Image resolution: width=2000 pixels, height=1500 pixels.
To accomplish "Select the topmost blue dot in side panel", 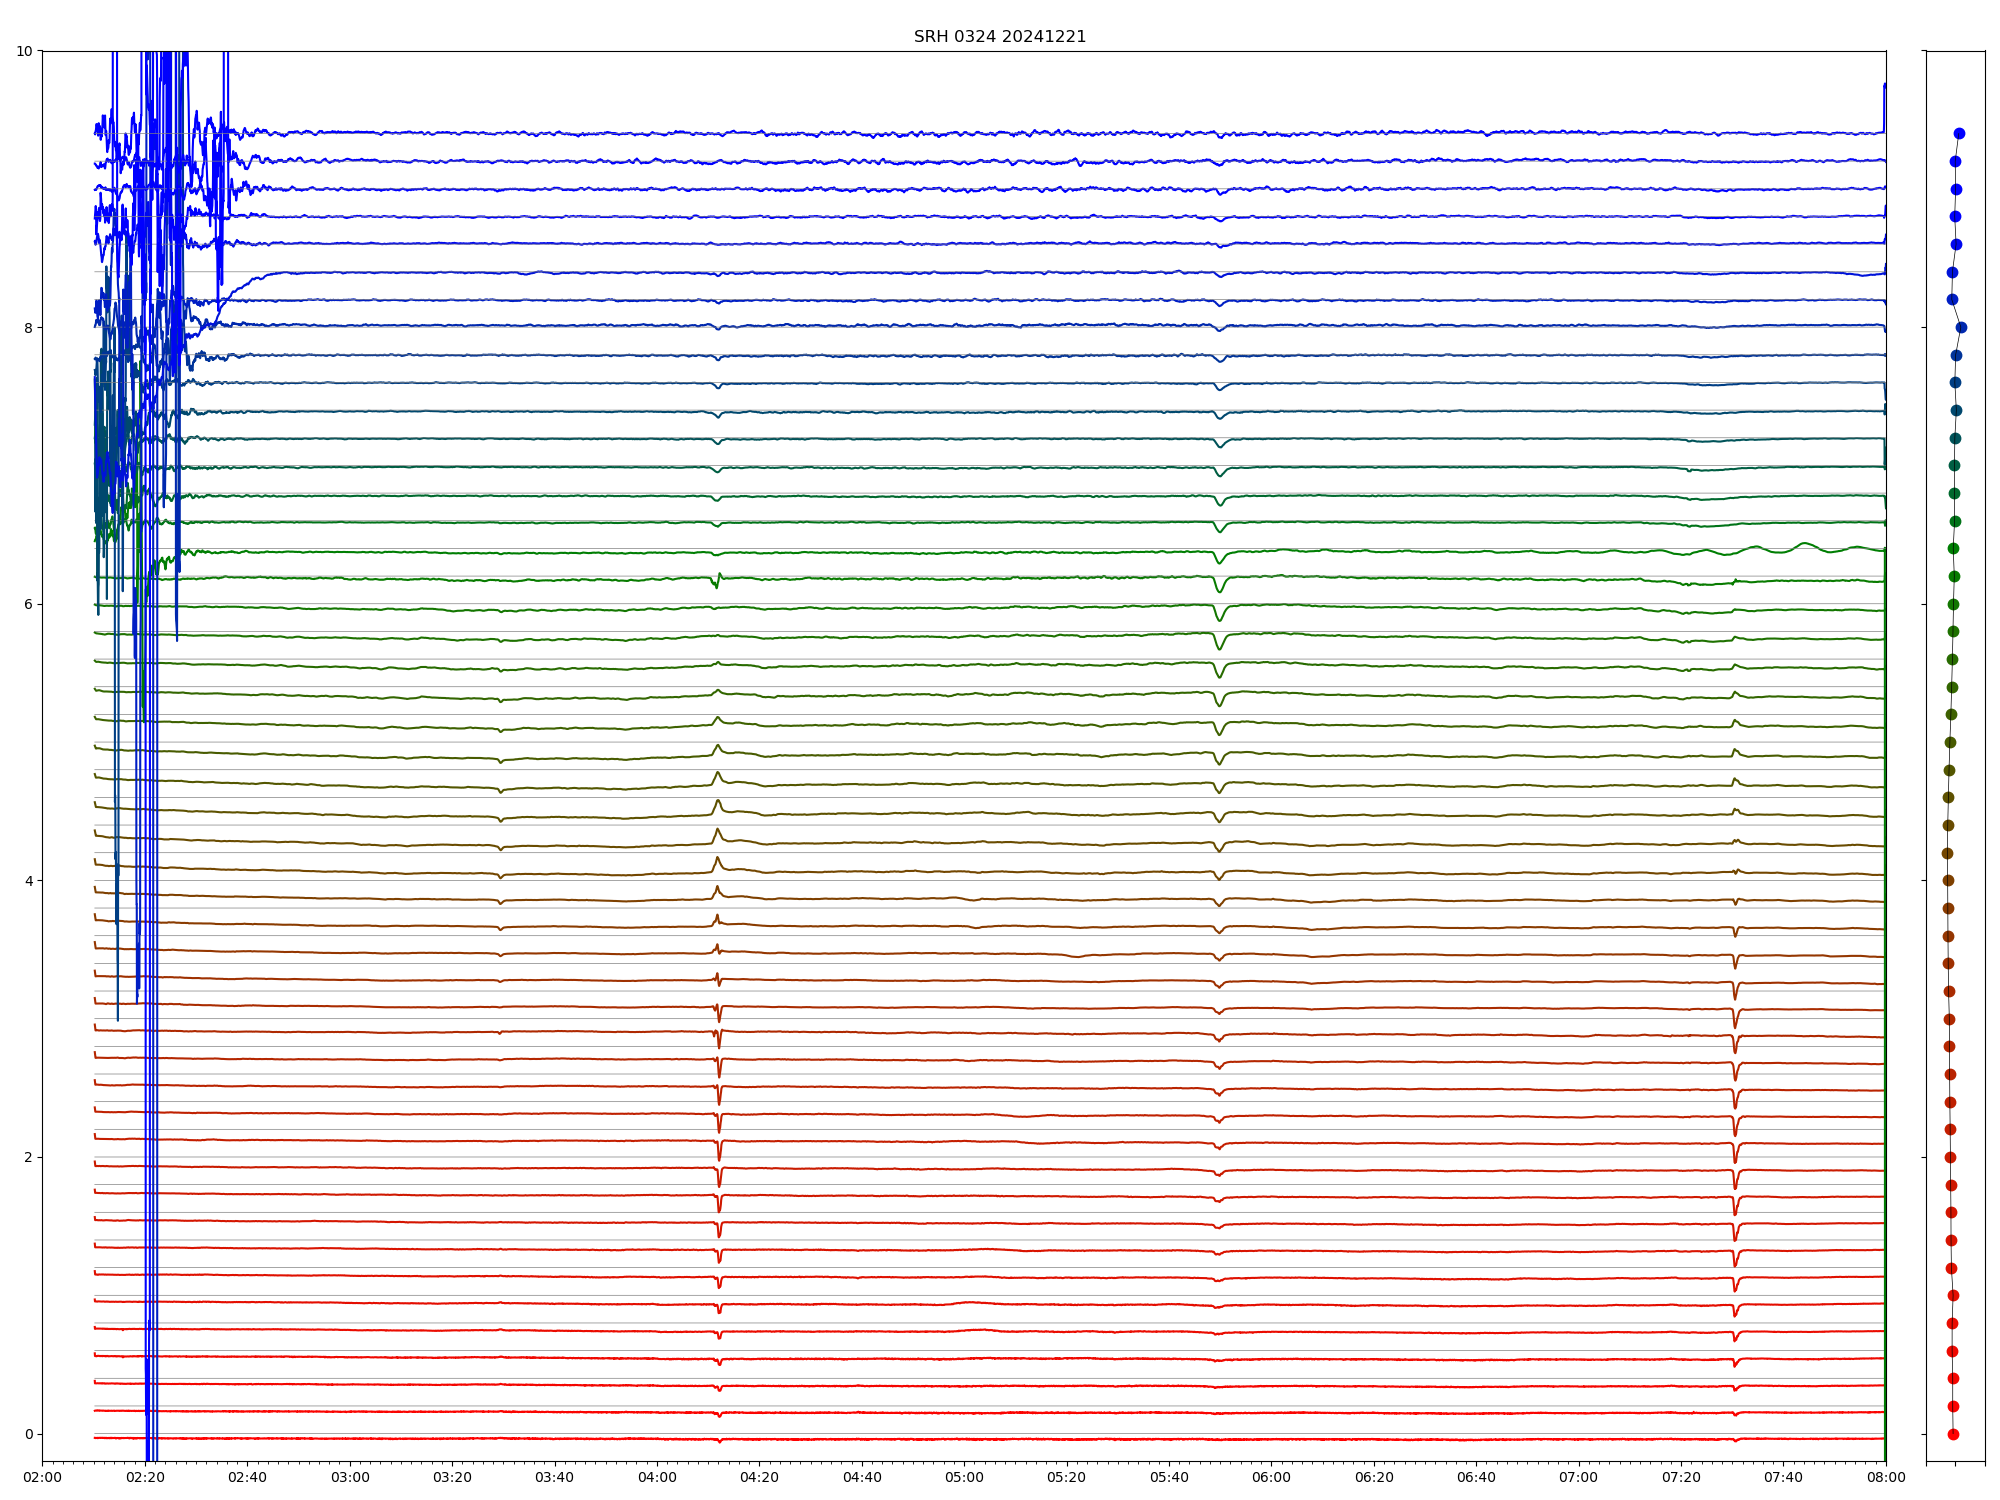I will [1959, 133].
